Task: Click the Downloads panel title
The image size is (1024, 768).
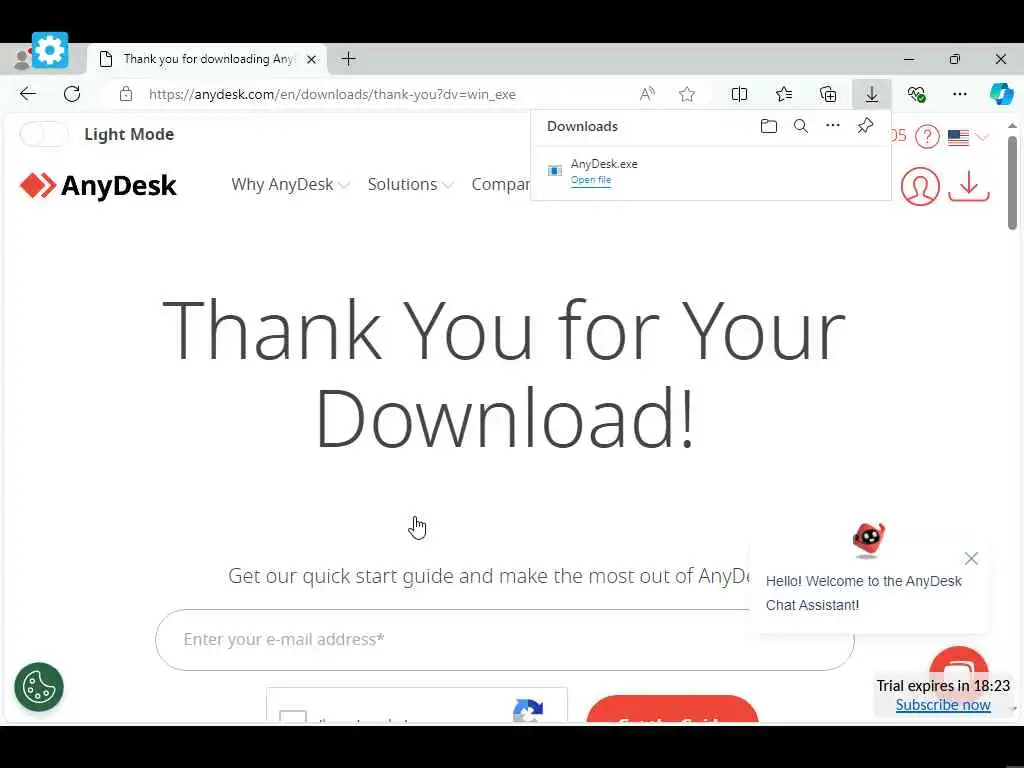Action: point(582,126)
